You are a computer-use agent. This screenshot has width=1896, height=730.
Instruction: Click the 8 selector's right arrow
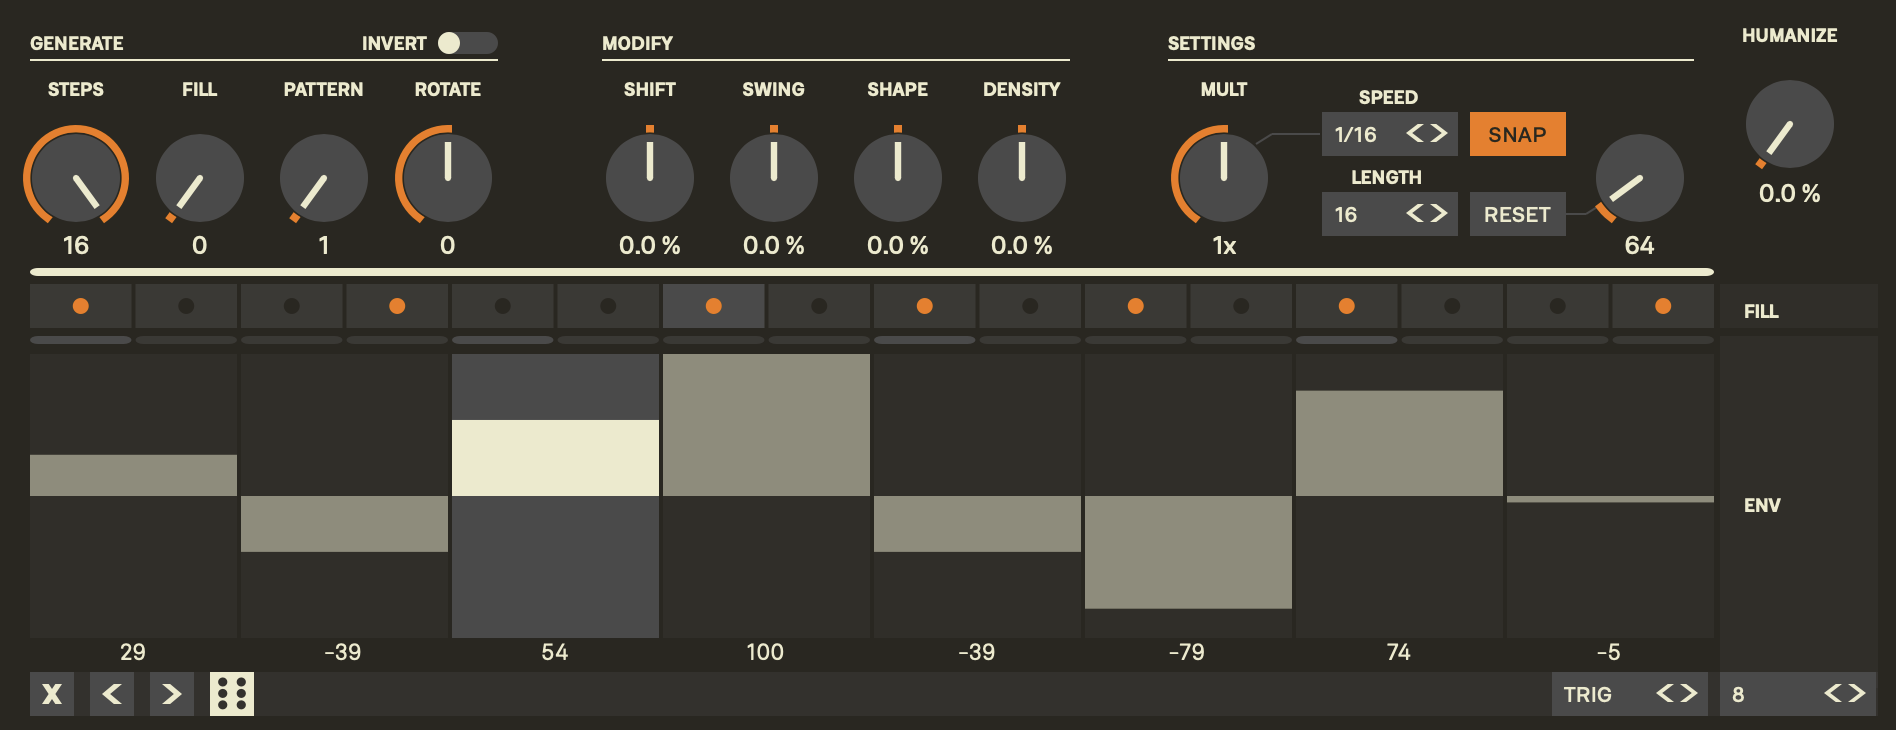[x=1857, y=693]
